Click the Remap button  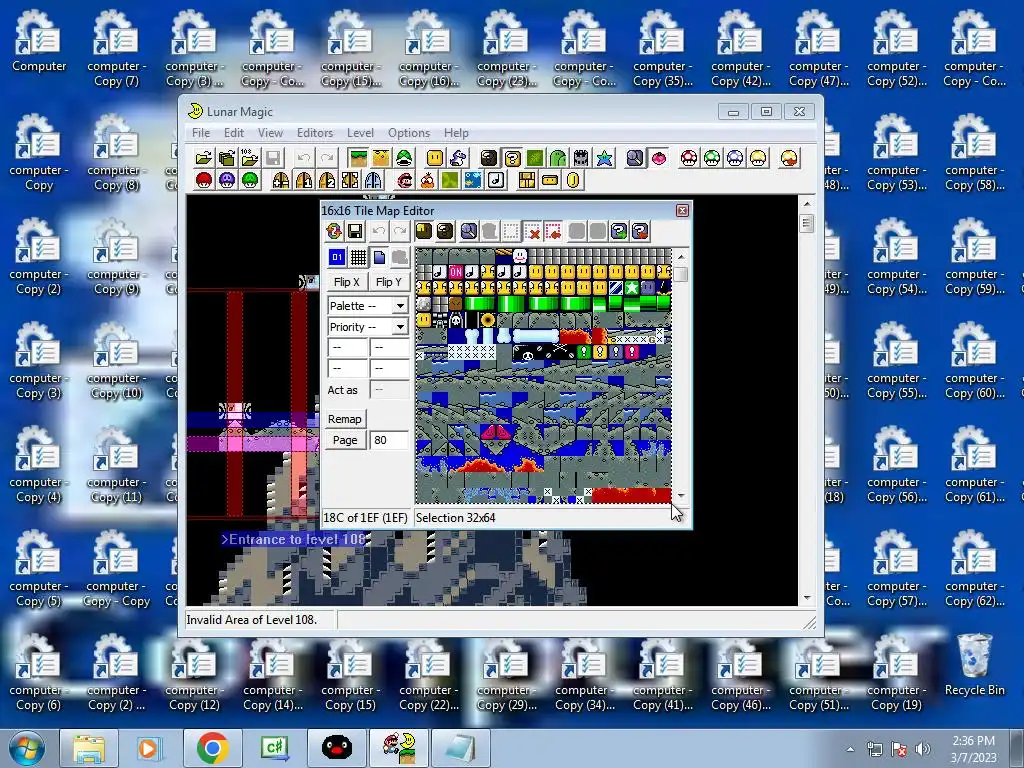(345, 419)
